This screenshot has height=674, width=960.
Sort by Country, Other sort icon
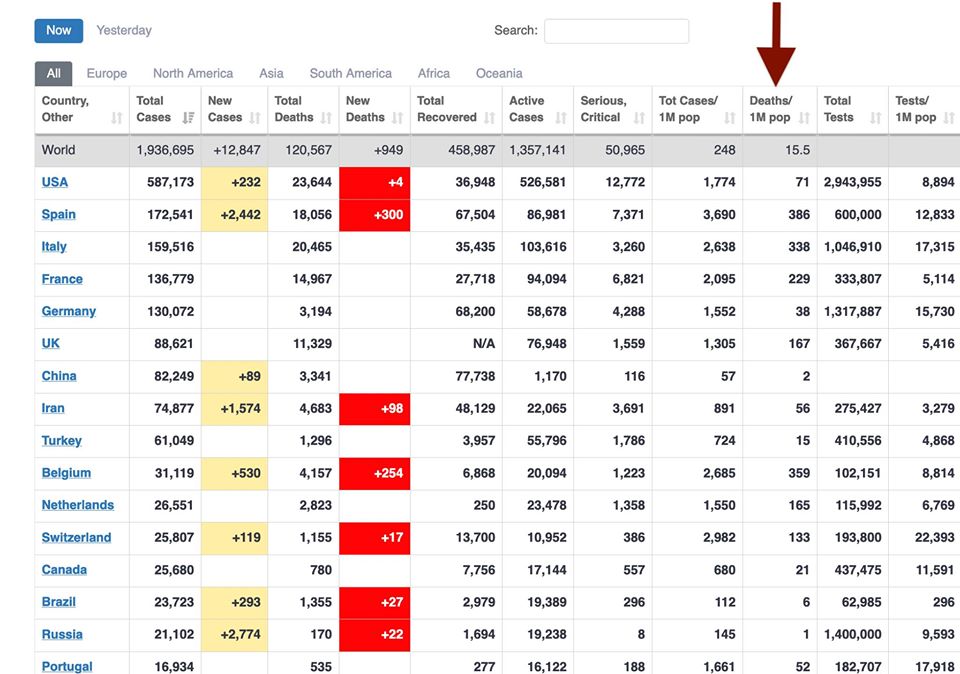coord(116,118)
